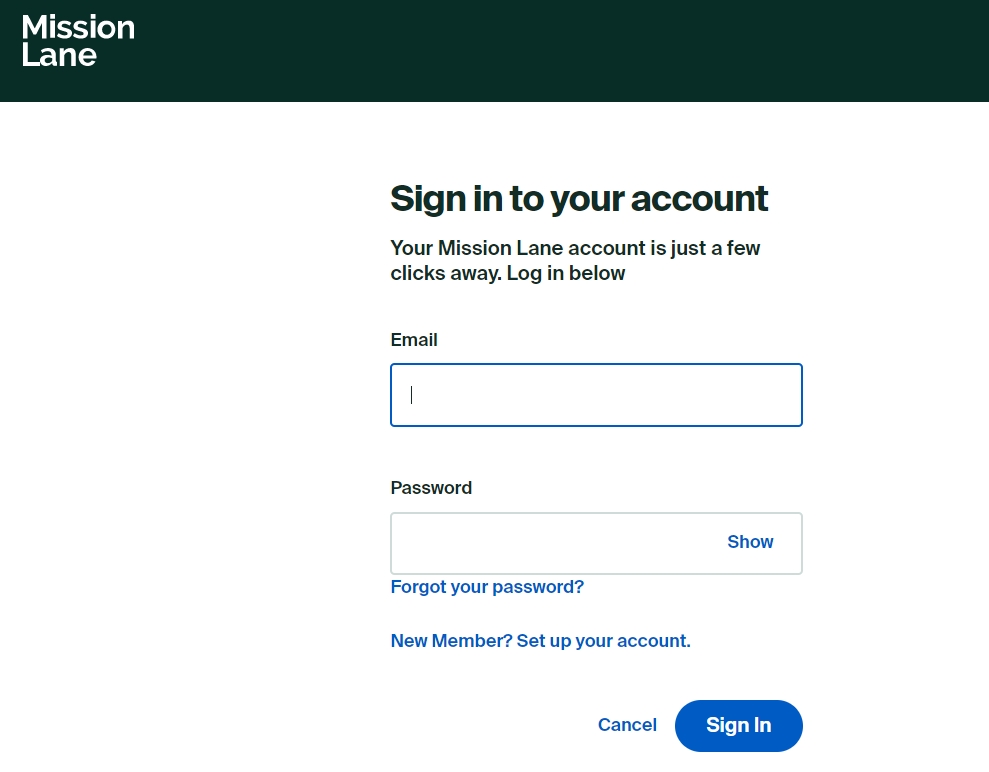This screenshot has height=772, width=989.
Task: Submit credentials via Sign In
Action: [x=738, y=725]
